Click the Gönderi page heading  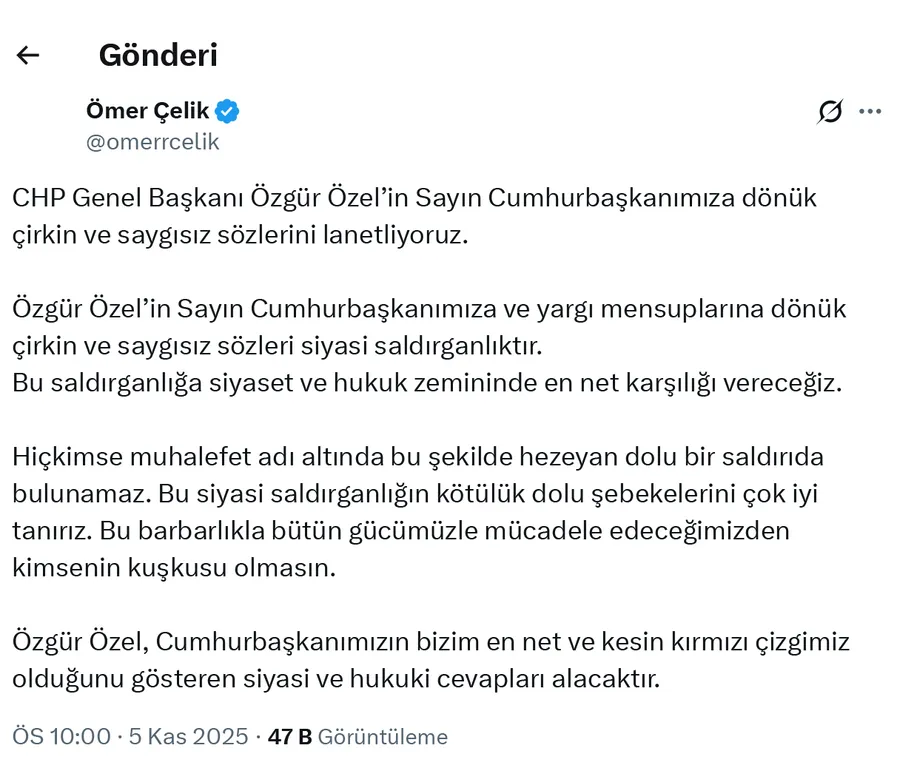pos(158,55)
